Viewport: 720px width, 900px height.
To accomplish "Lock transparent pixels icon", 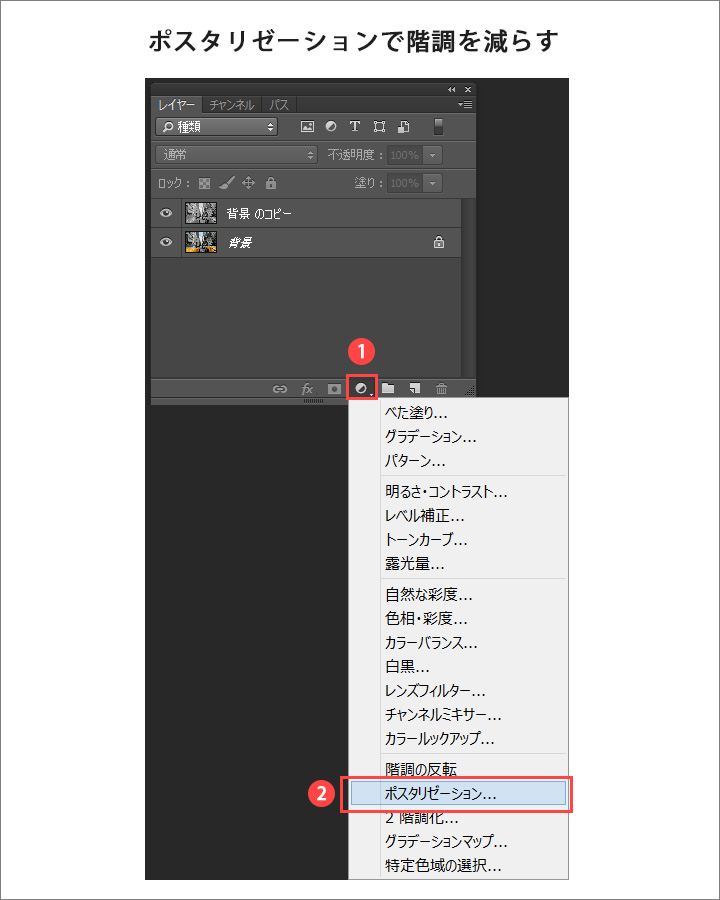I will [204, 183].
